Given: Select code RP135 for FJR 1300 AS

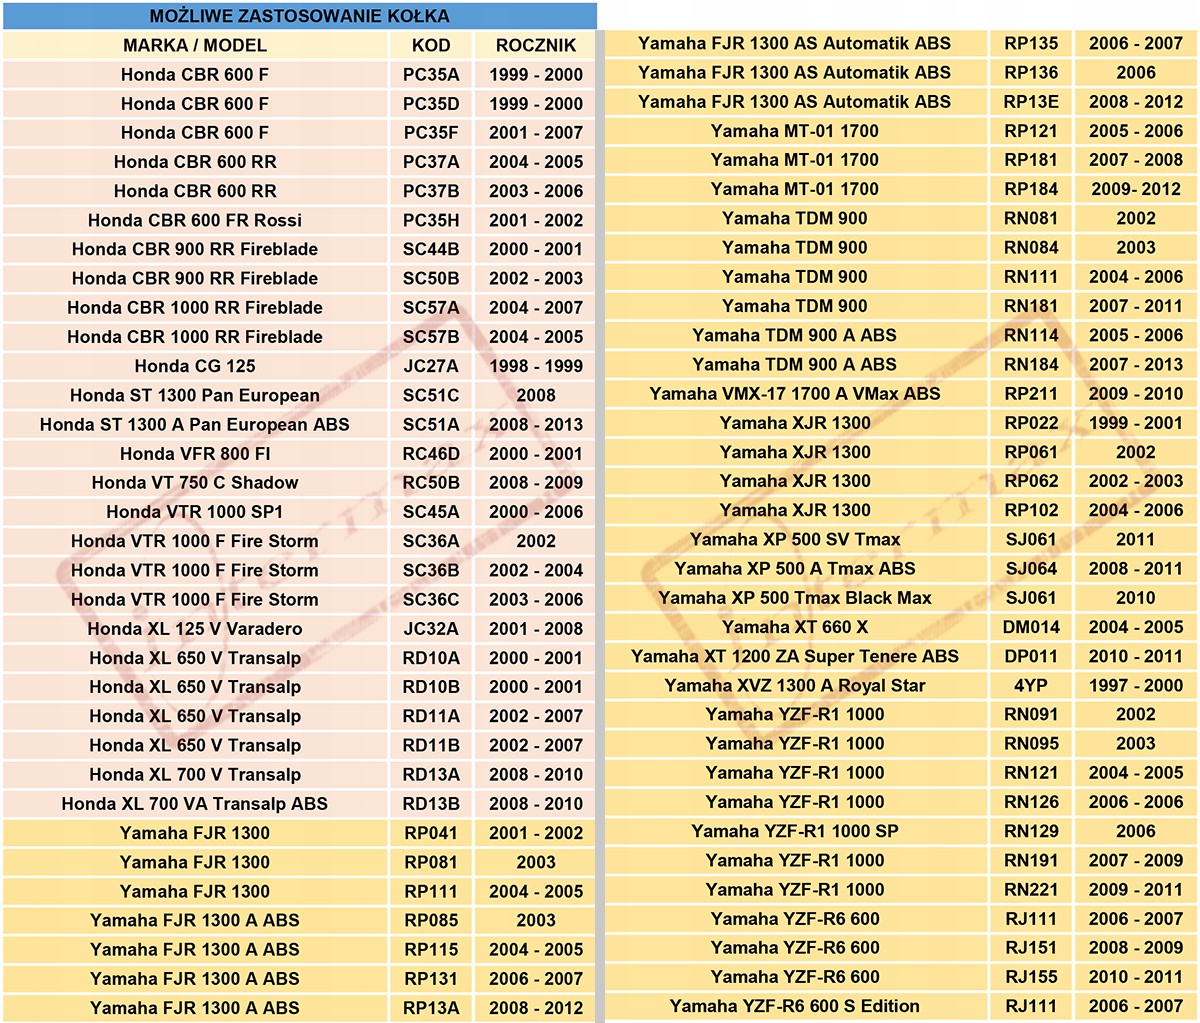Looking at the screenshot, I should point(1031,43).
